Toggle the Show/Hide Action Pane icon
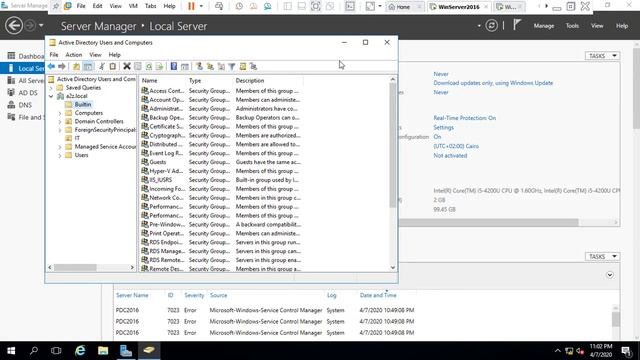The height and width of the screenshot is (360, 640). [x=184, y=66]
